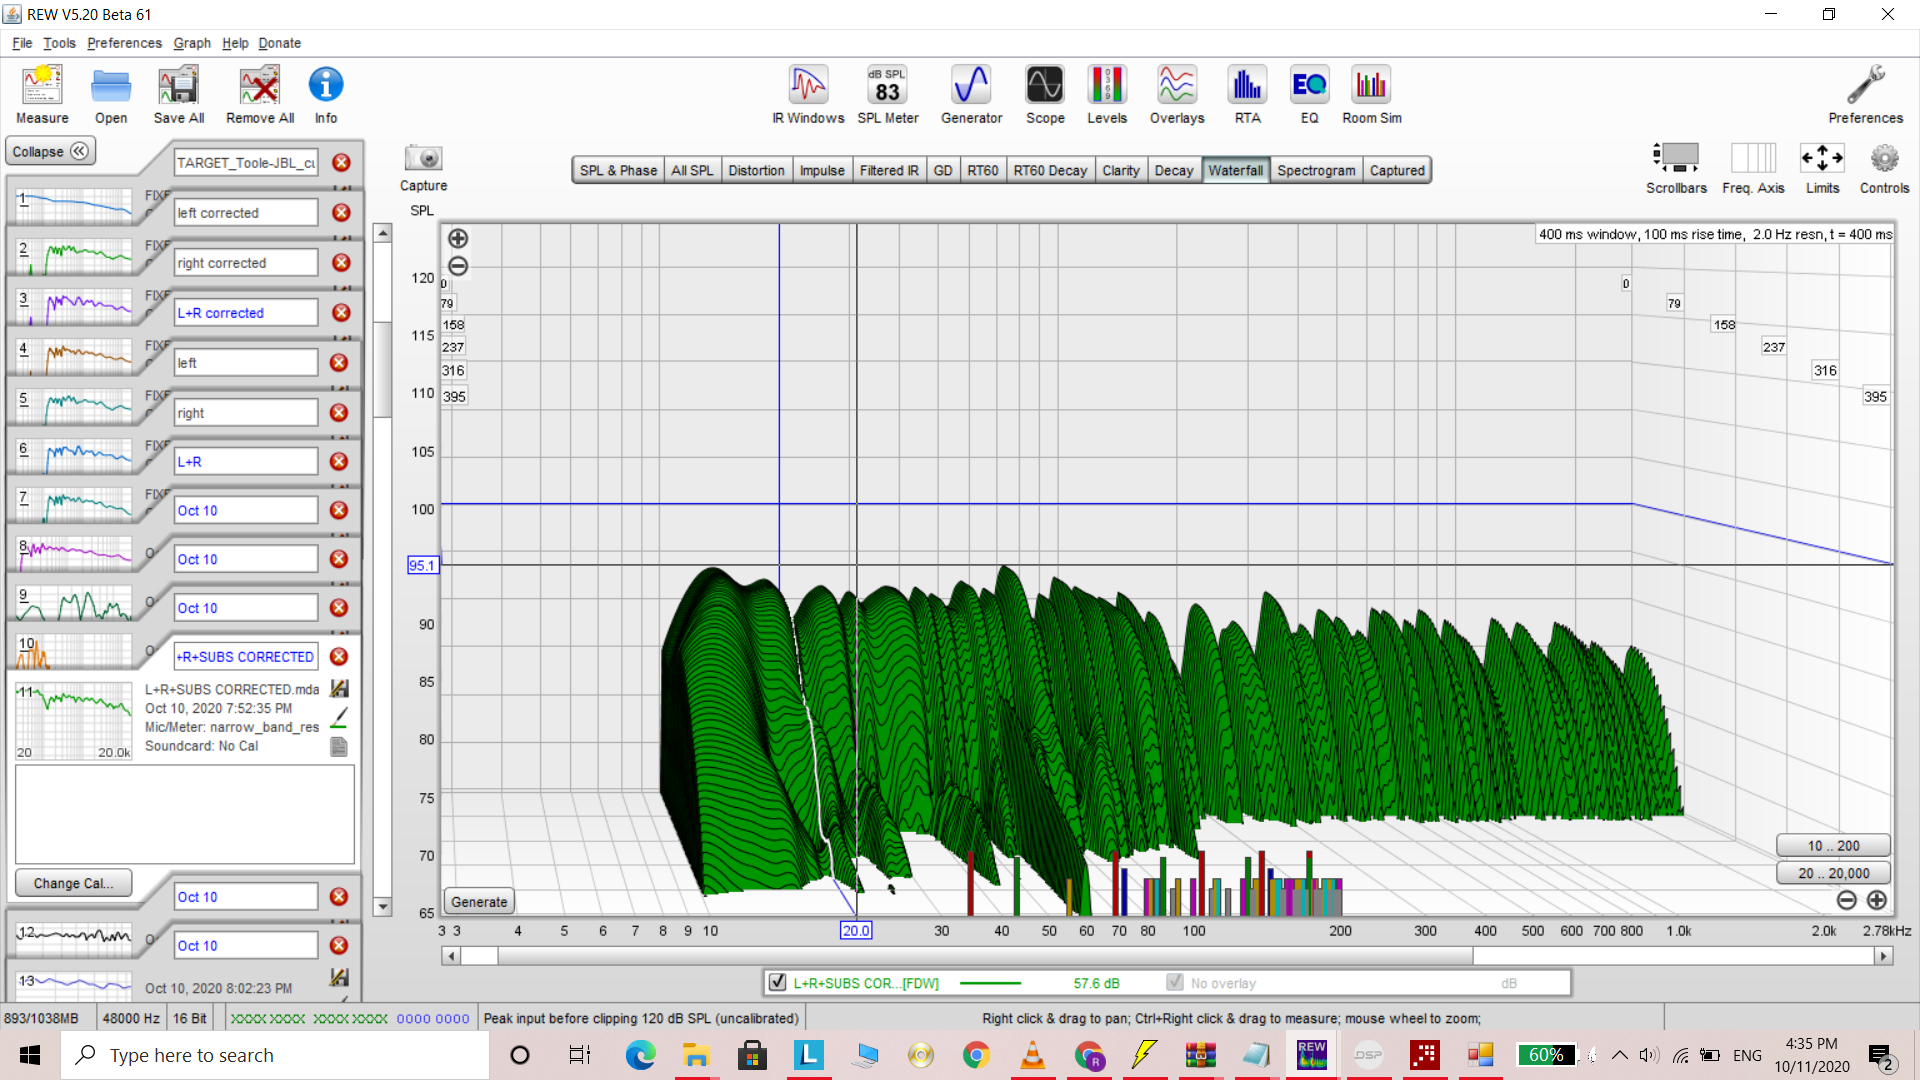Open the SPL Meter

point(888,95)
